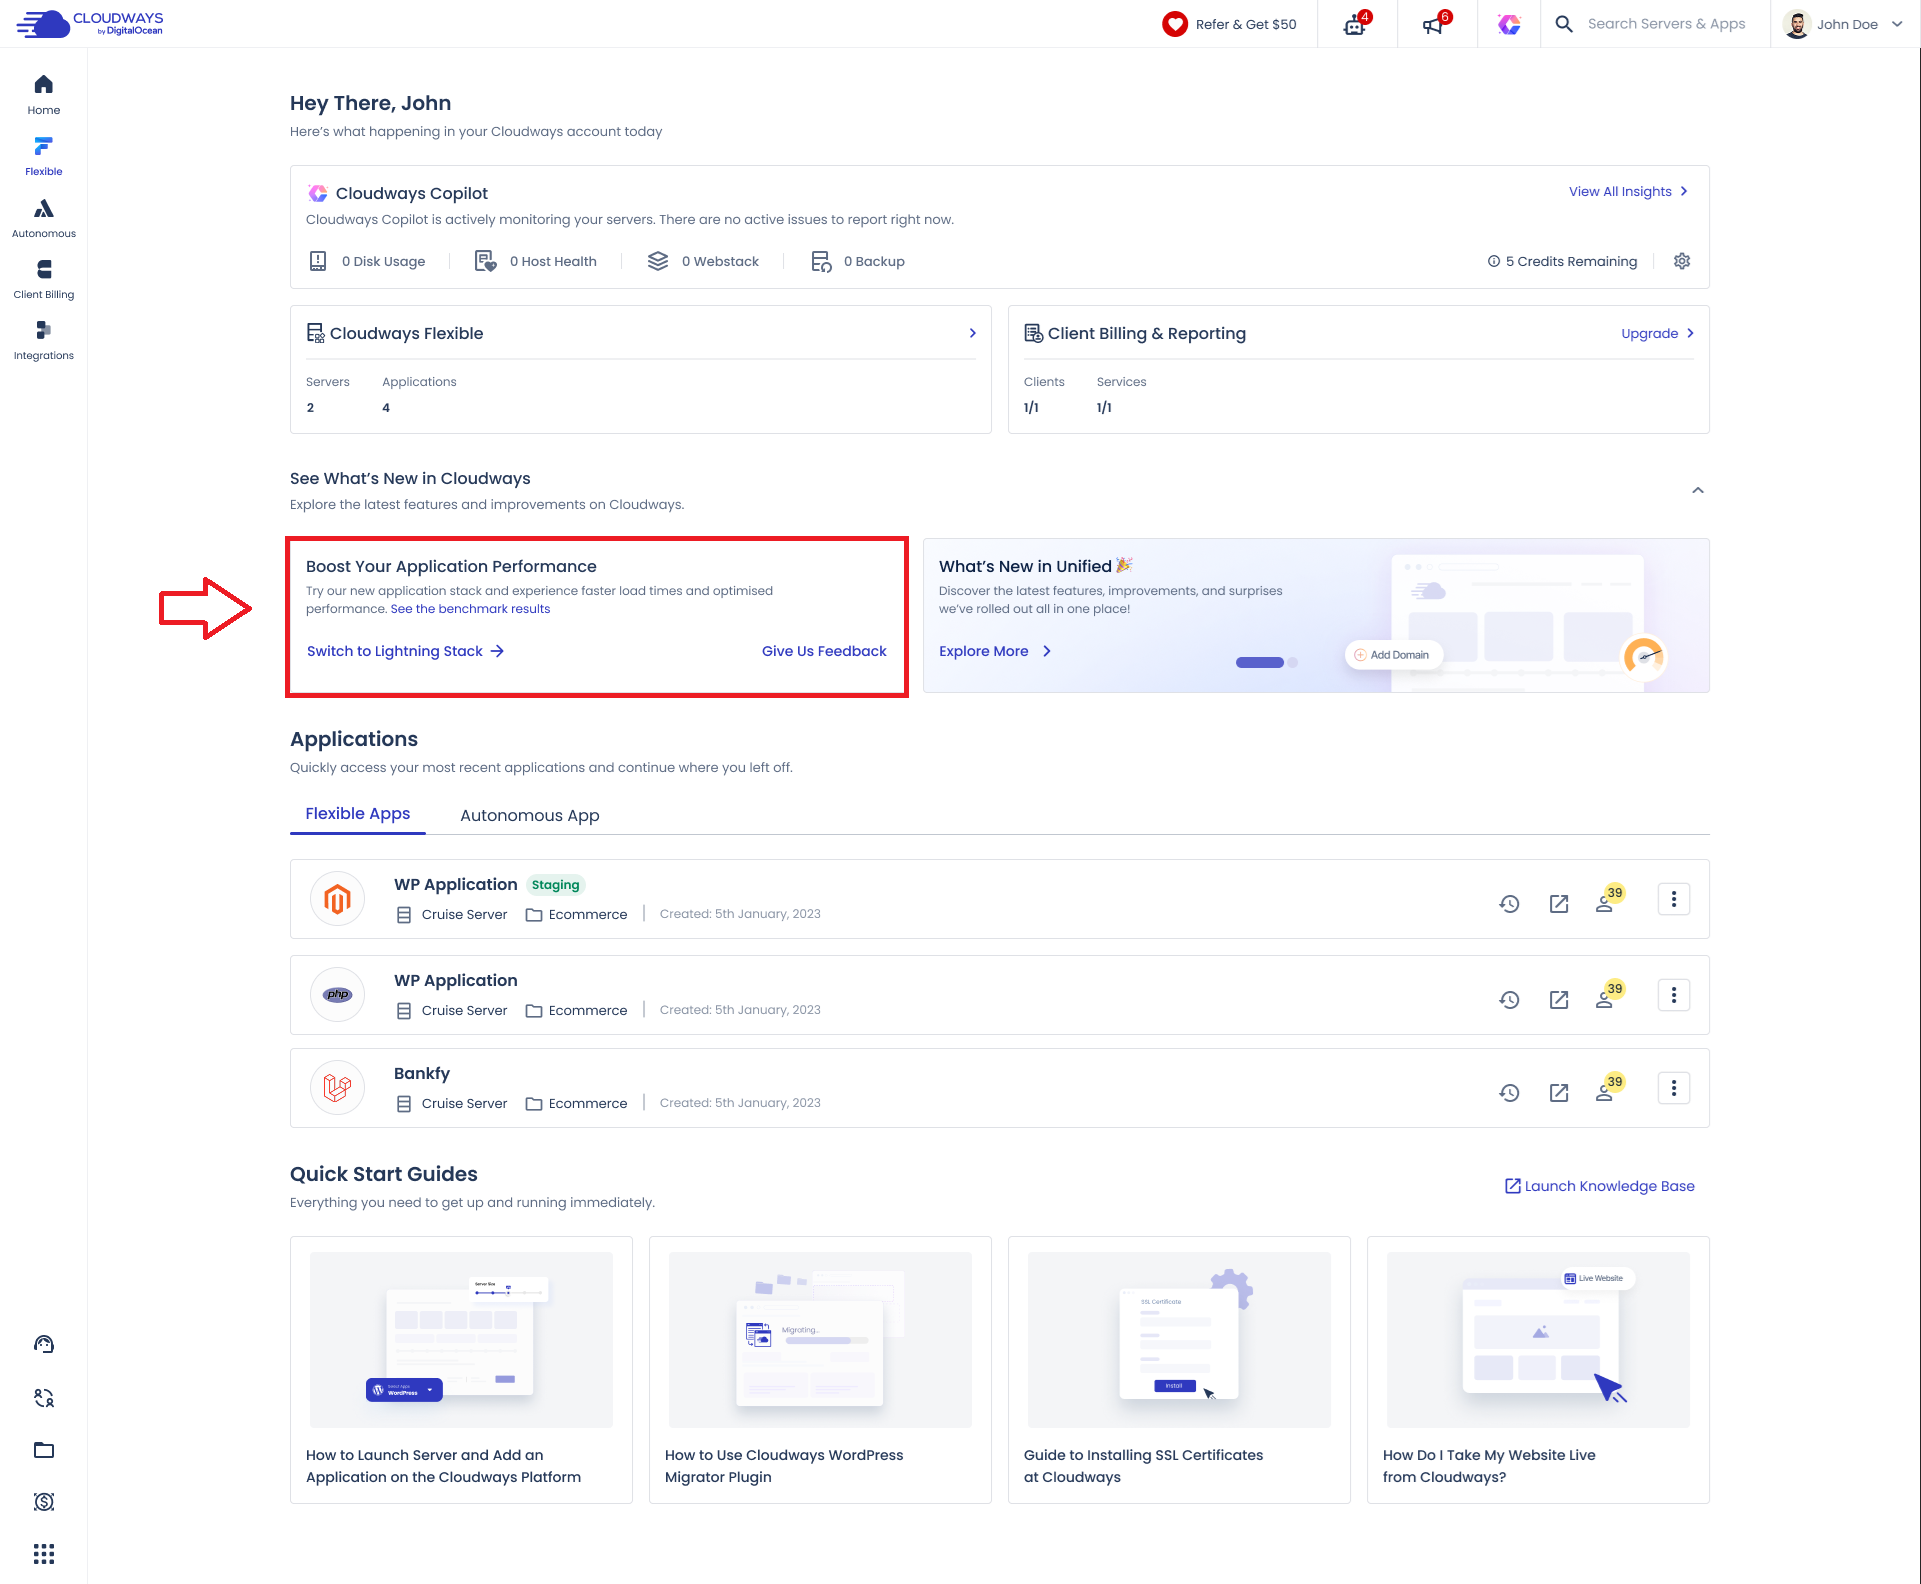Click Cruise Server under Bankfy

pos(452,1104)
